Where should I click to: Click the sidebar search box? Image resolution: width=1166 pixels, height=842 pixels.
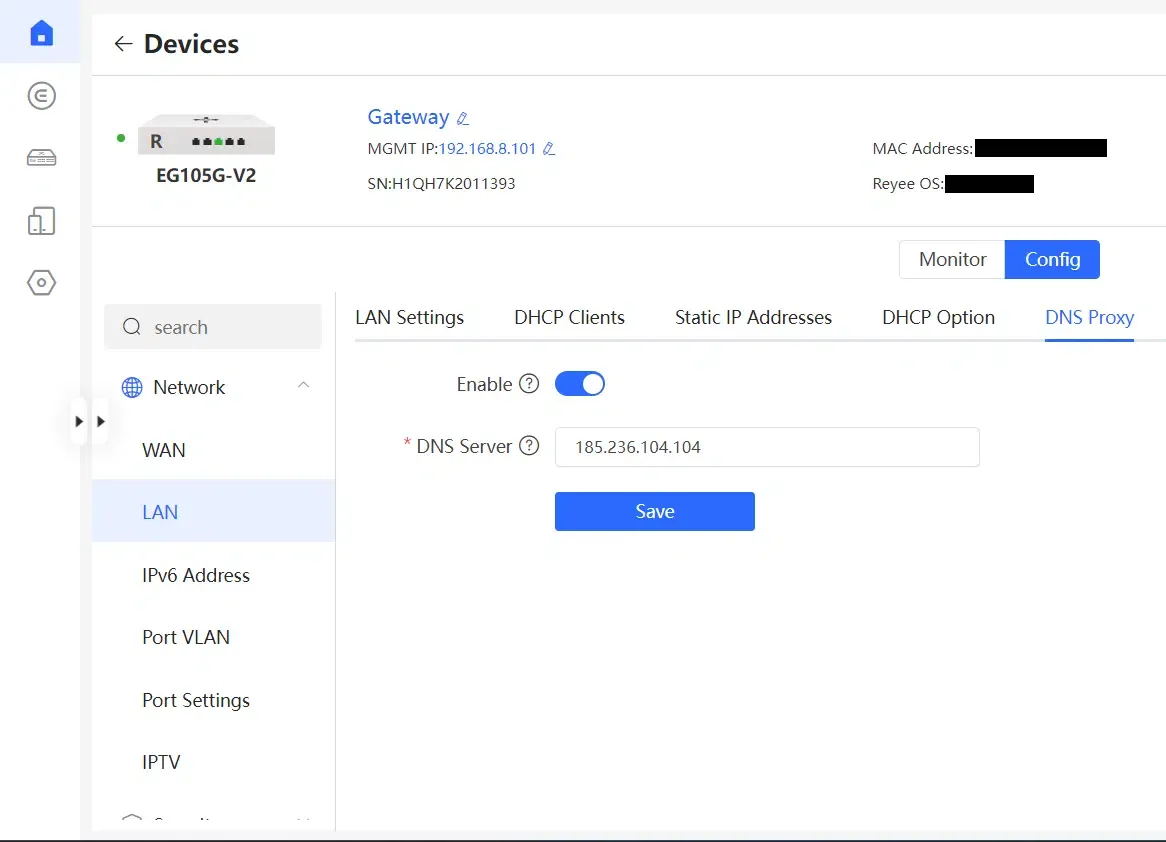pos(213,327)
